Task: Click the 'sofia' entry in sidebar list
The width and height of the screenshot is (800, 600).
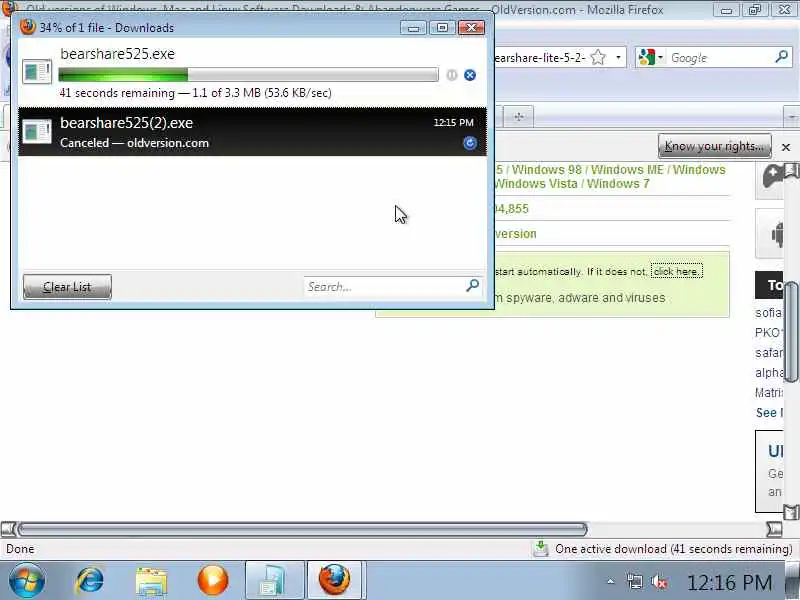Action: pos(768,313)
